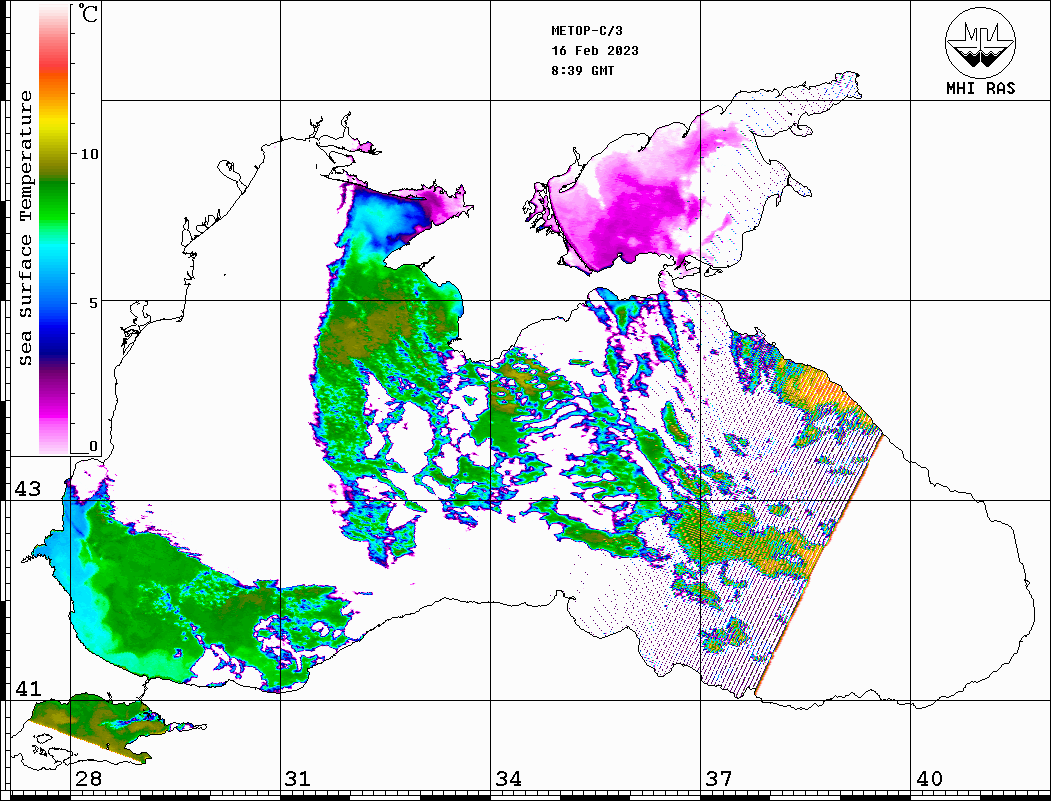Screen dimensions: 1051x801
Task: Click the longitude label '31'
Action: tap(298, 779)
